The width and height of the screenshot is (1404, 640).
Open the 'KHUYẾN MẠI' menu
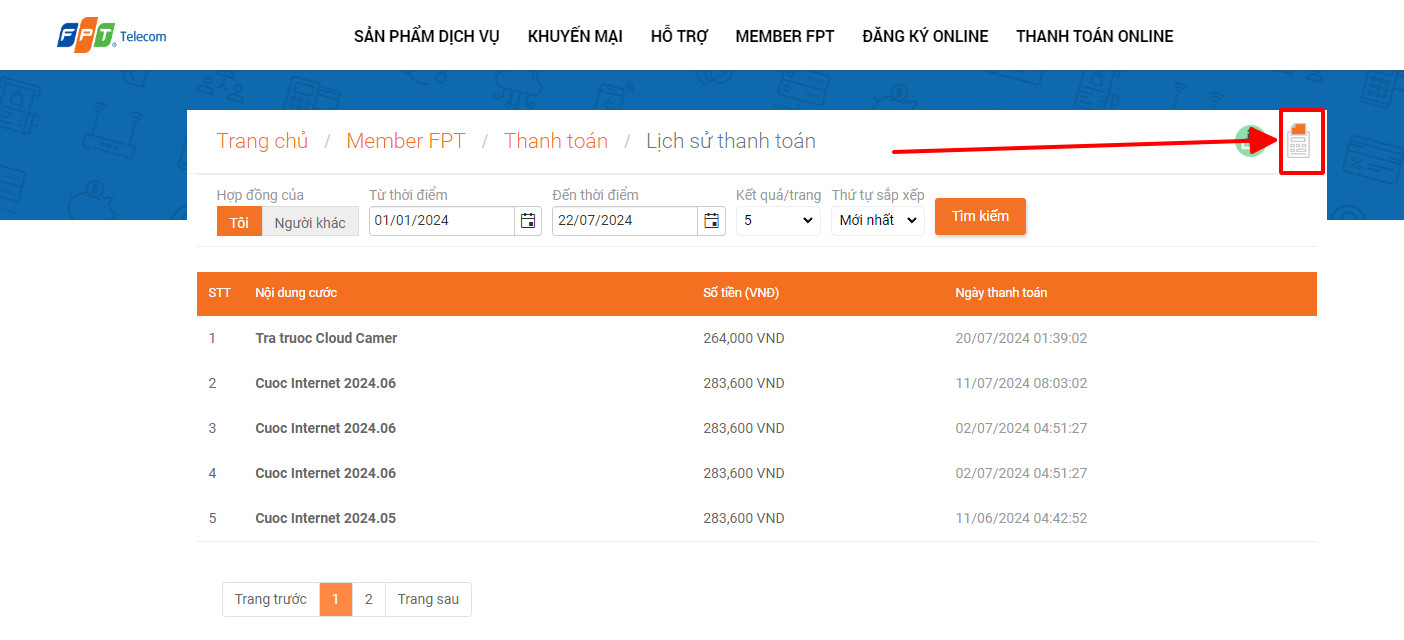click(x=575, y=36)
